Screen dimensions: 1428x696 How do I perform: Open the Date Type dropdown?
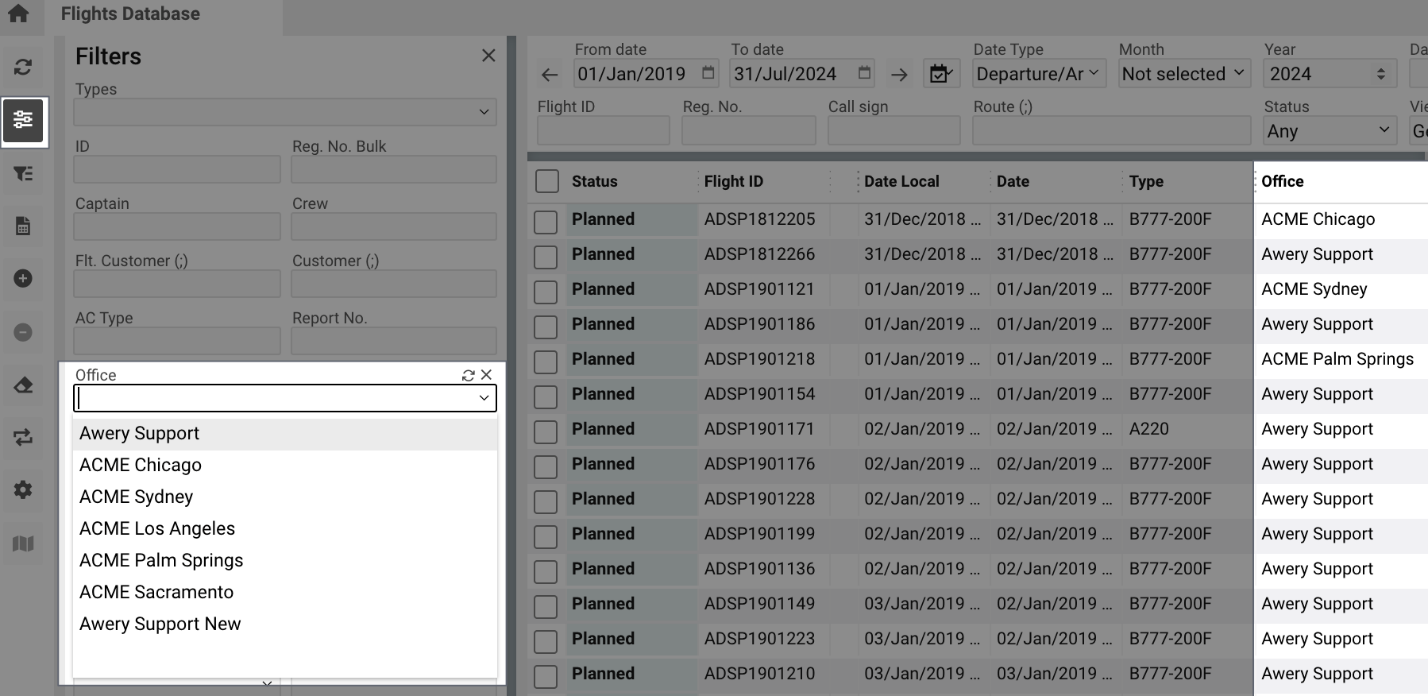[1038, 72]
